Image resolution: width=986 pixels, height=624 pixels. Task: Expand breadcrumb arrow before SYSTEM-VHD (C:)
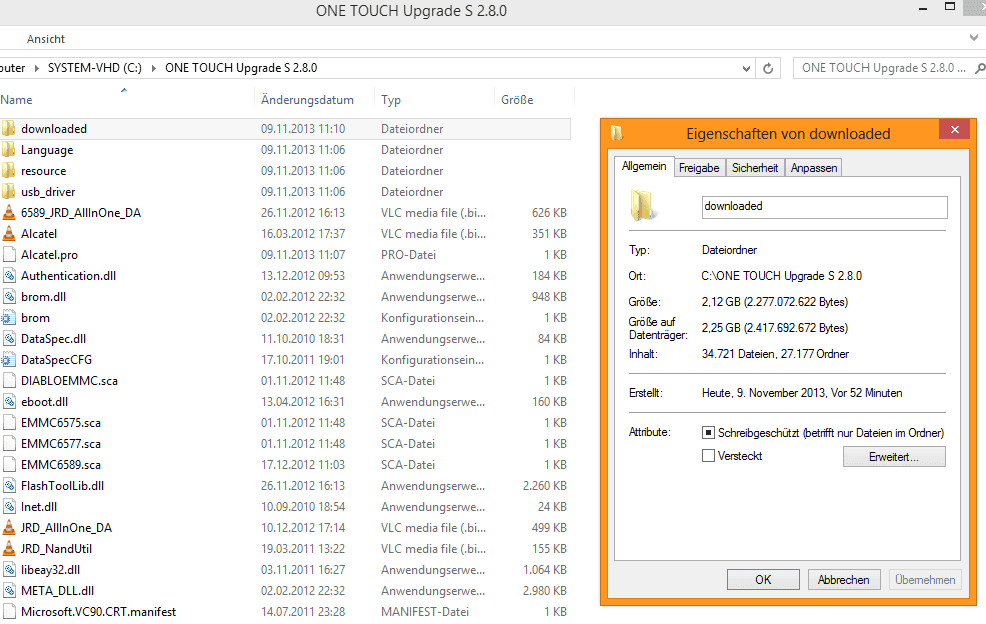pyautogui.click(x=36, y=68)
